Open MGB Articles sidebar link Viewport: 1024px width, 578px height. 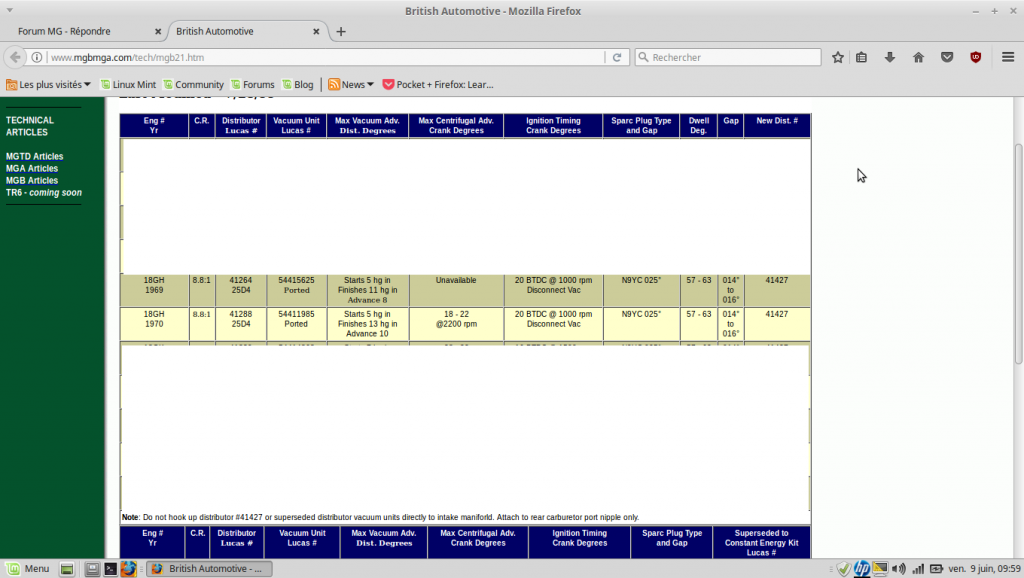(32, 180)
